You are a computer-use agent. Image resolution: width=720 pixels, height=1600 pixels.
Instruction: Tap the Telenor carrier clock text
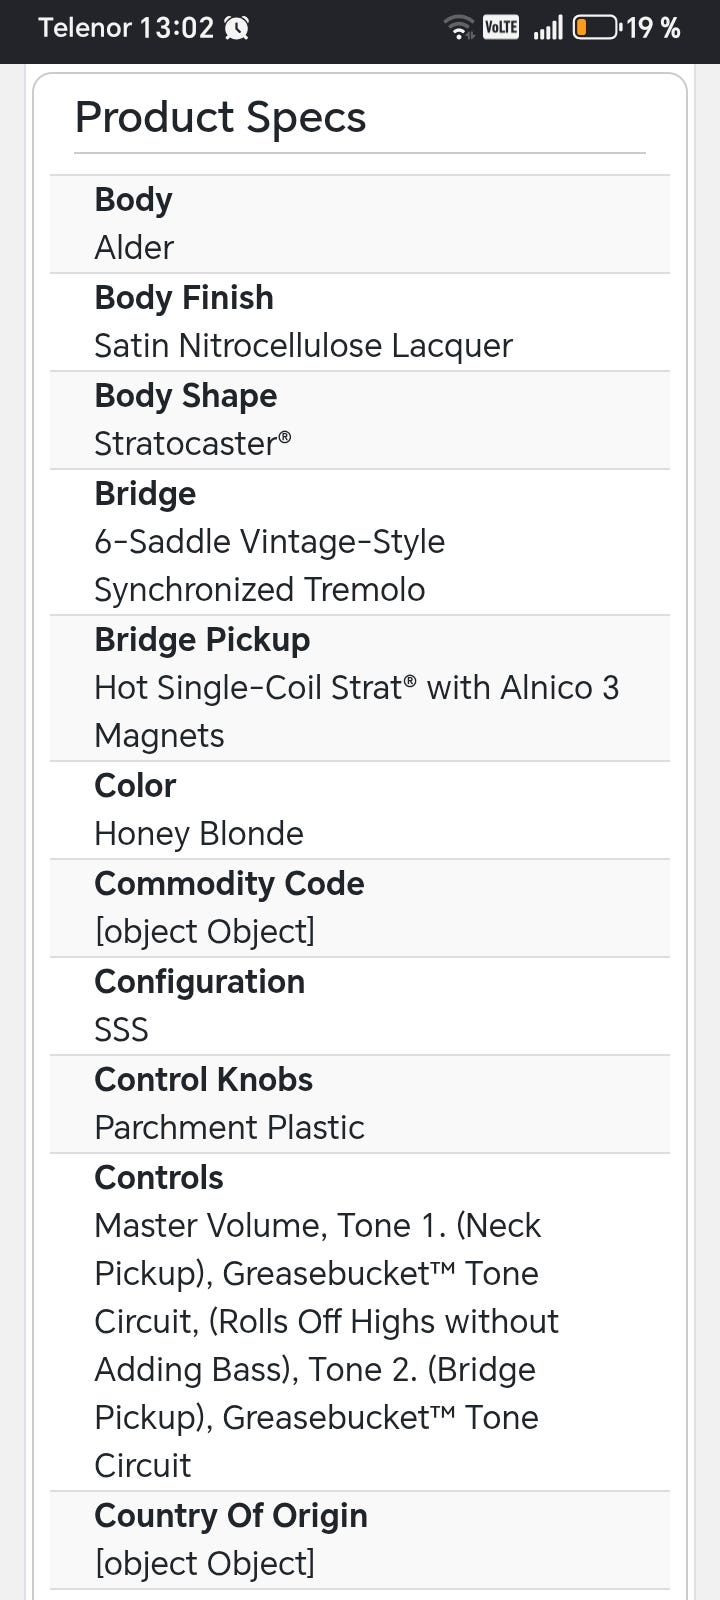126,28
